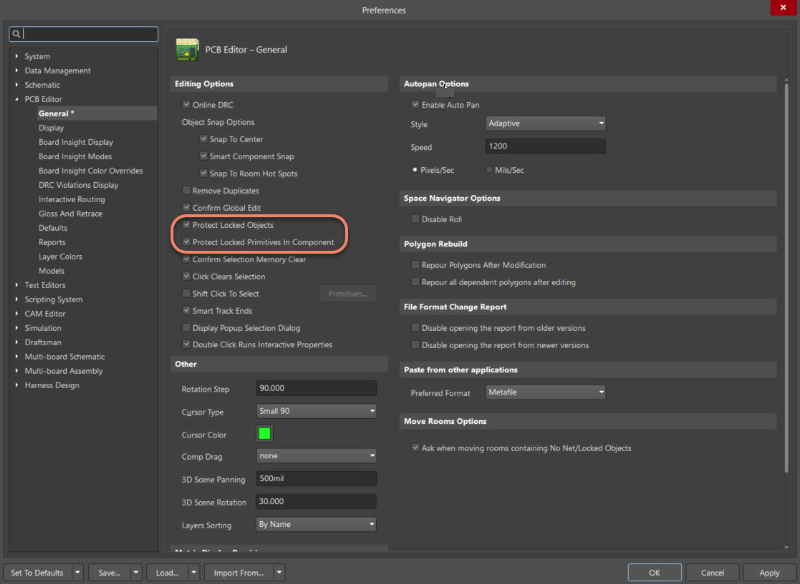The image size is (800, 584).
Task: Select Pixels/Sec radio button
Action: coord(415,170)
